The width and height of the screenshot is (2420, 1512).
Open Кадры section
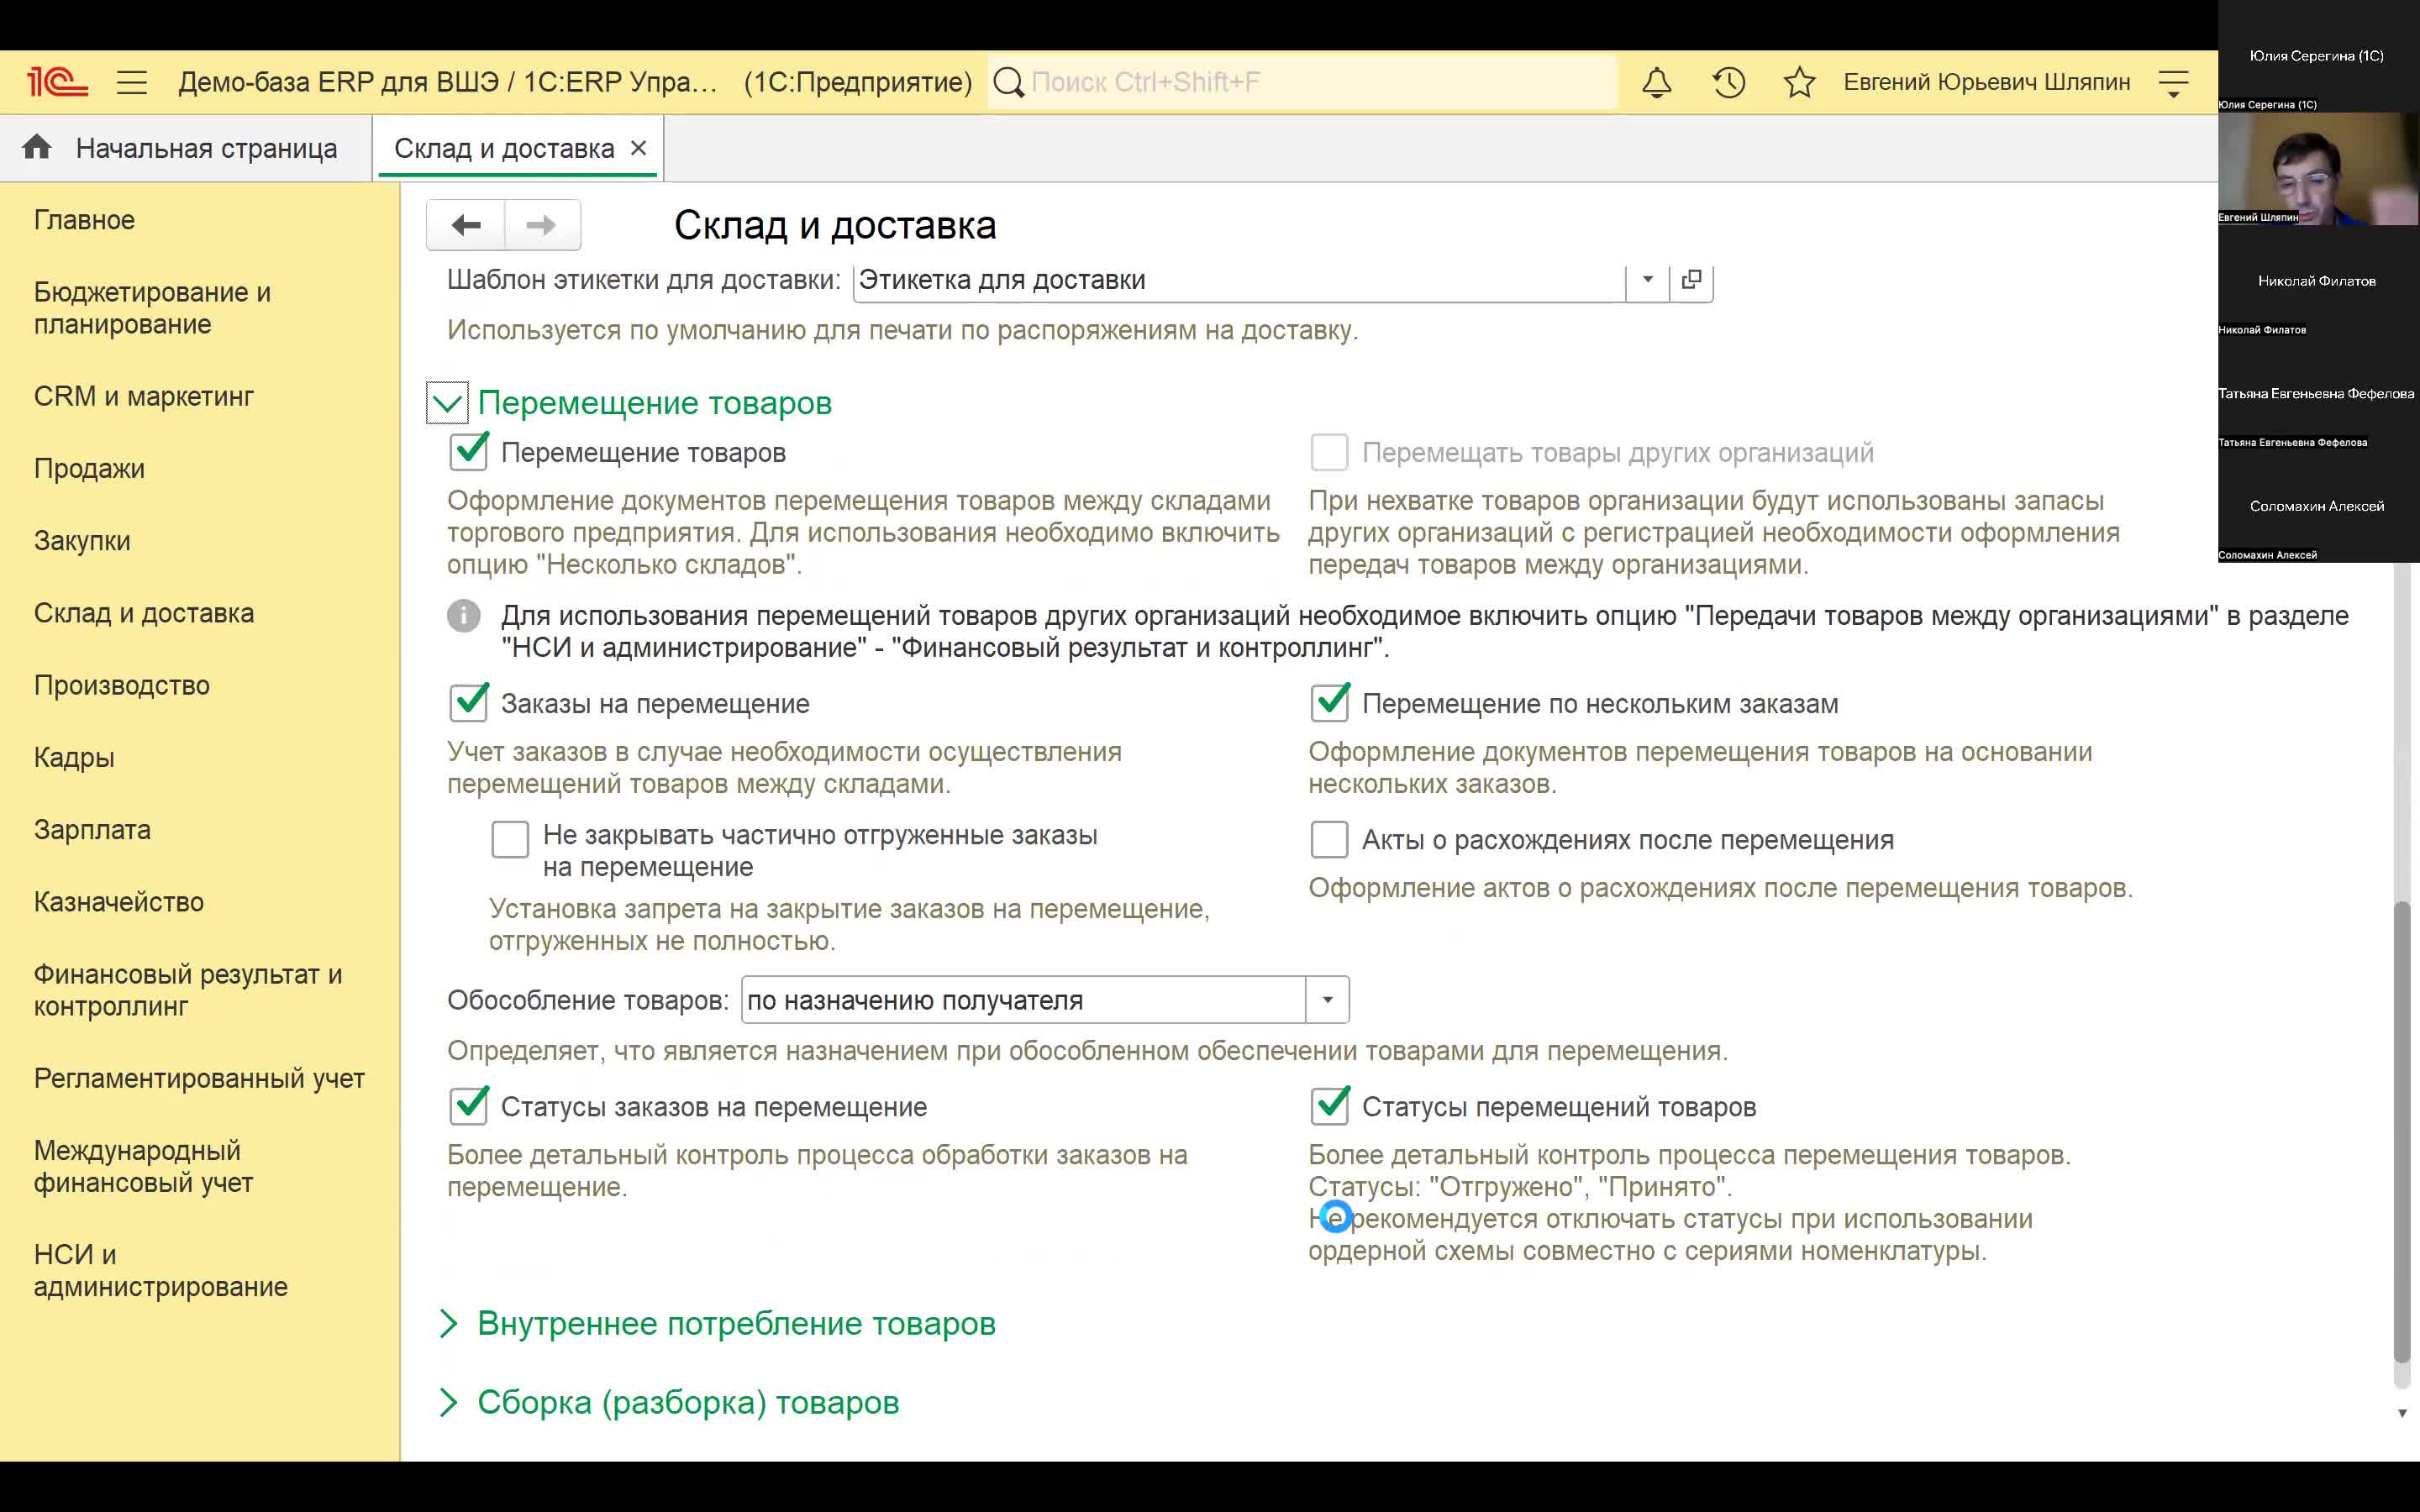click(x=74, y=757)
